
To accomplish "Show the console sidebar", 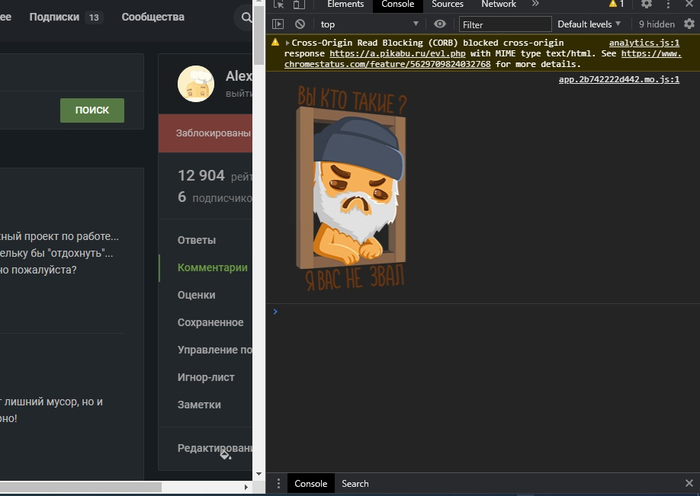I will pos(278,24).
